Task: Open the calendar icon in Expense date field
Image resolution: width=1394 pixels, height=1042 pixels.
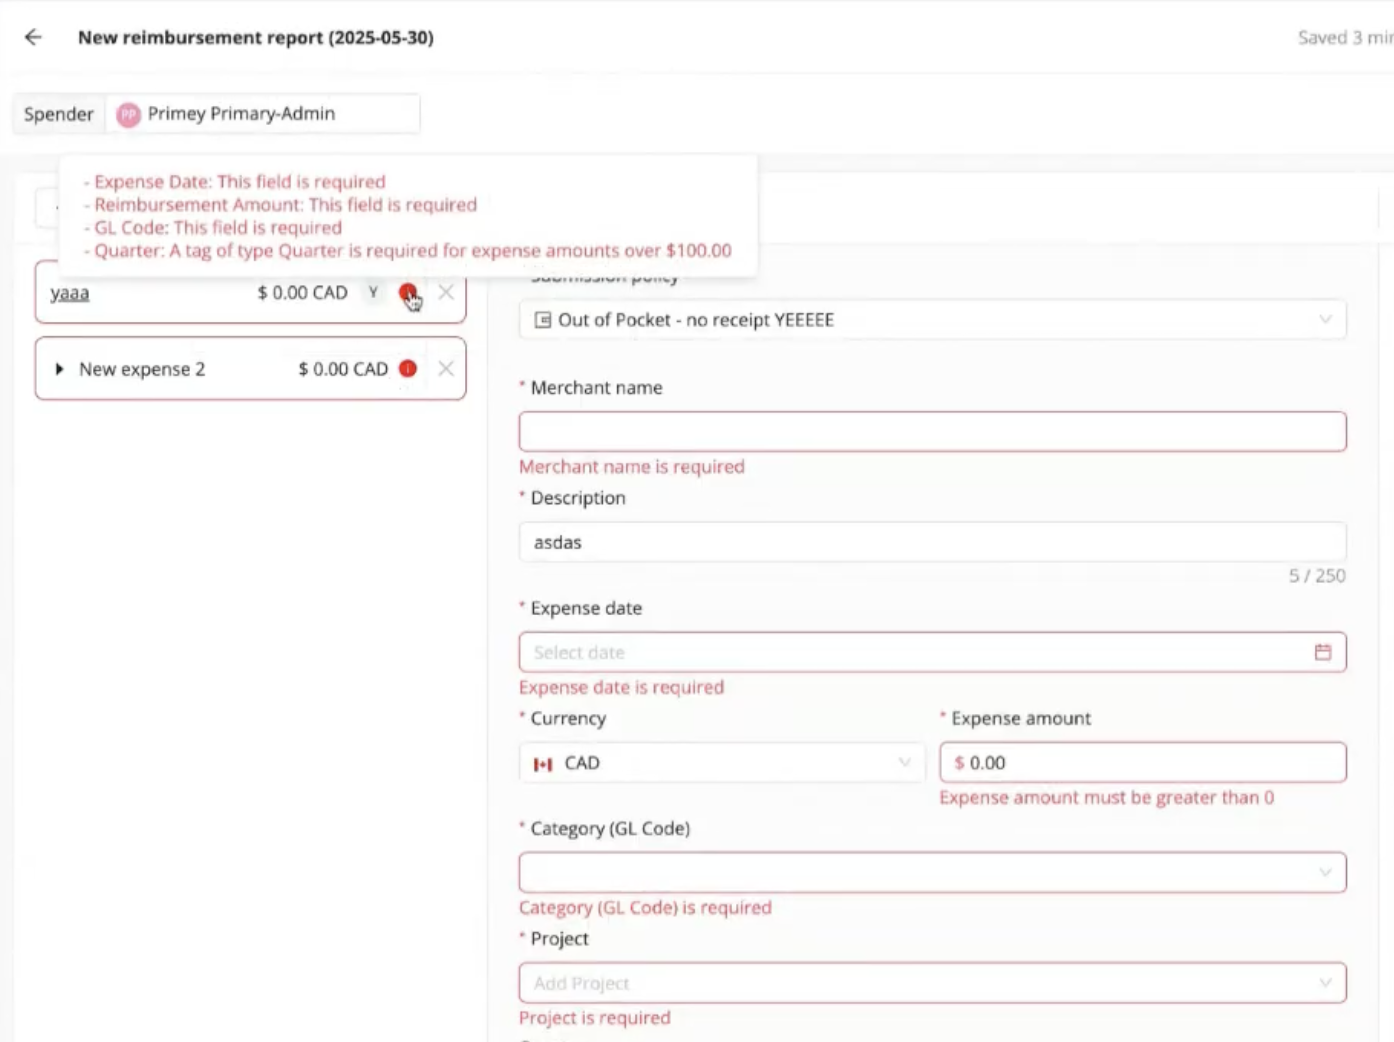Action: tap(1323, 651)
